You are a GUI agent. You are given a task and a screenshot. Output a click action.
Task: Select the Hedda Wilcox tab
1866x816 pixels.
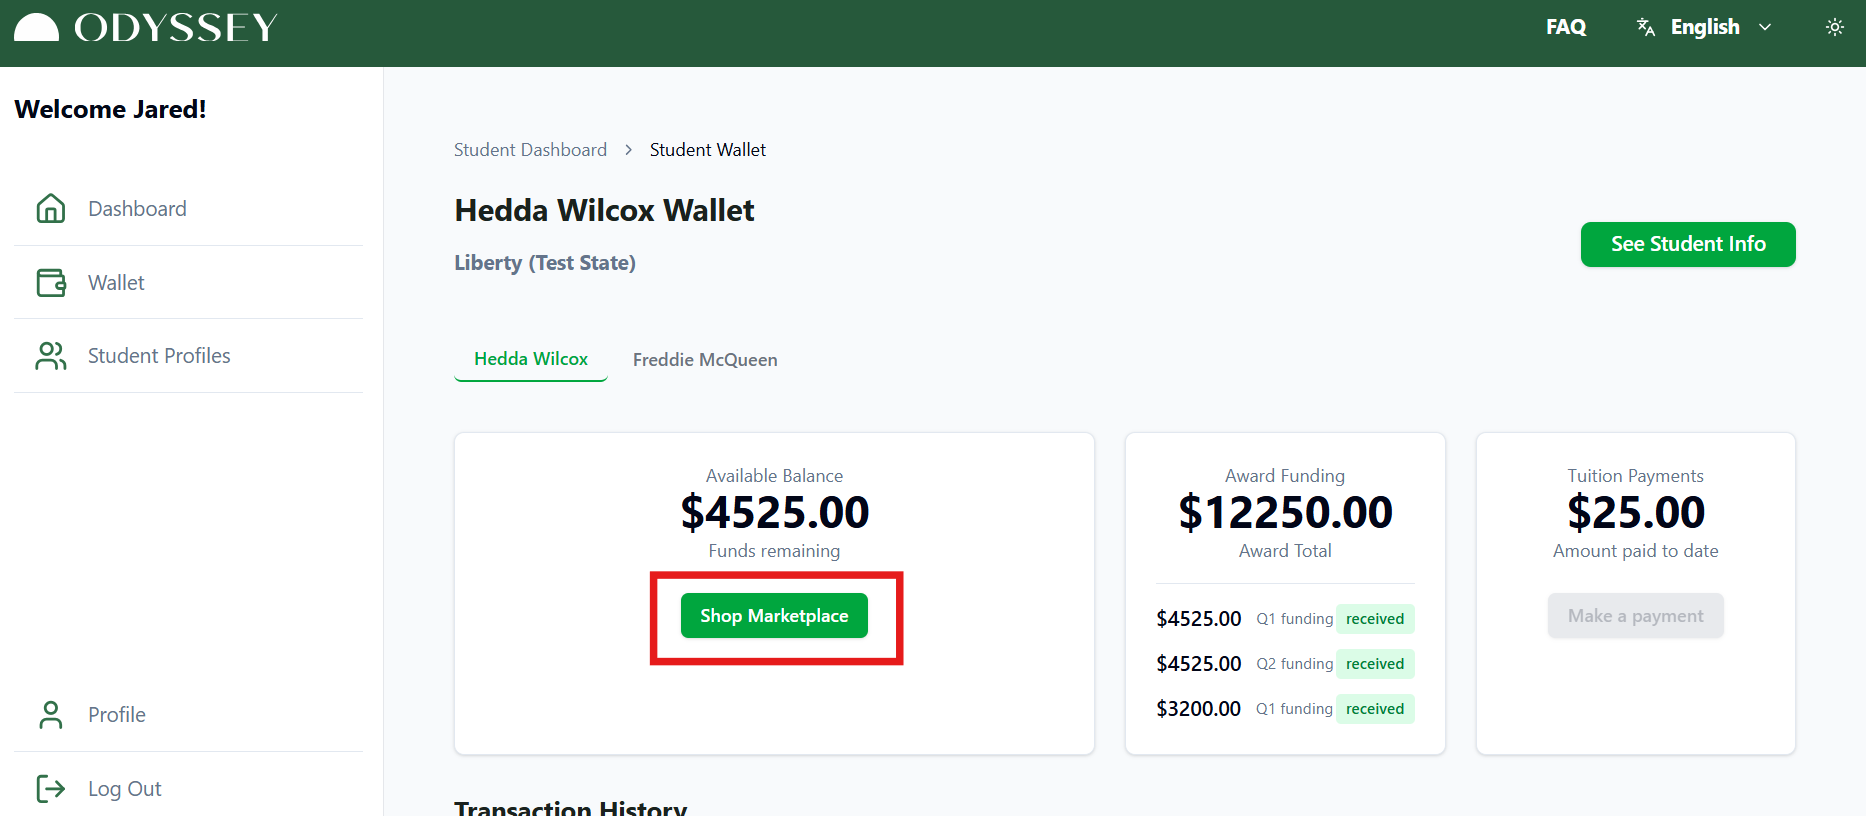(x=531, y=359)
